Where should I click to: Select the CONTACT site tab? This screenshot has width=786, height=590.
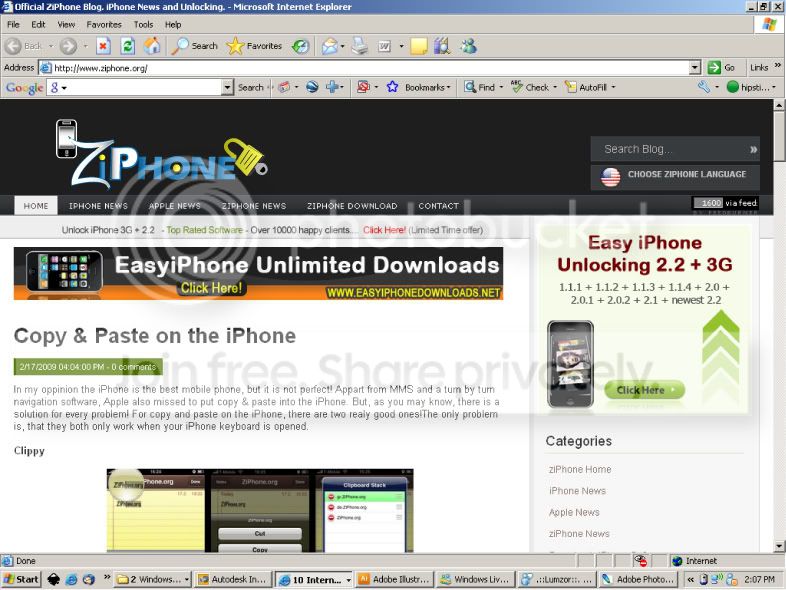439,206
